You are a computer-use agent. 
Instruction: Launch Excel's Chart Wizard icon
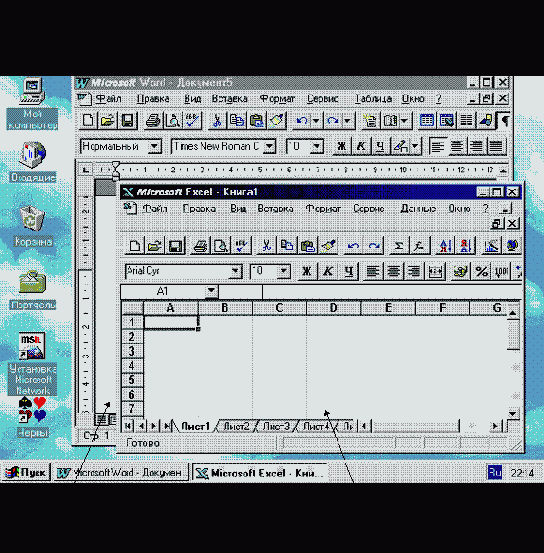(x=491, y=245)
